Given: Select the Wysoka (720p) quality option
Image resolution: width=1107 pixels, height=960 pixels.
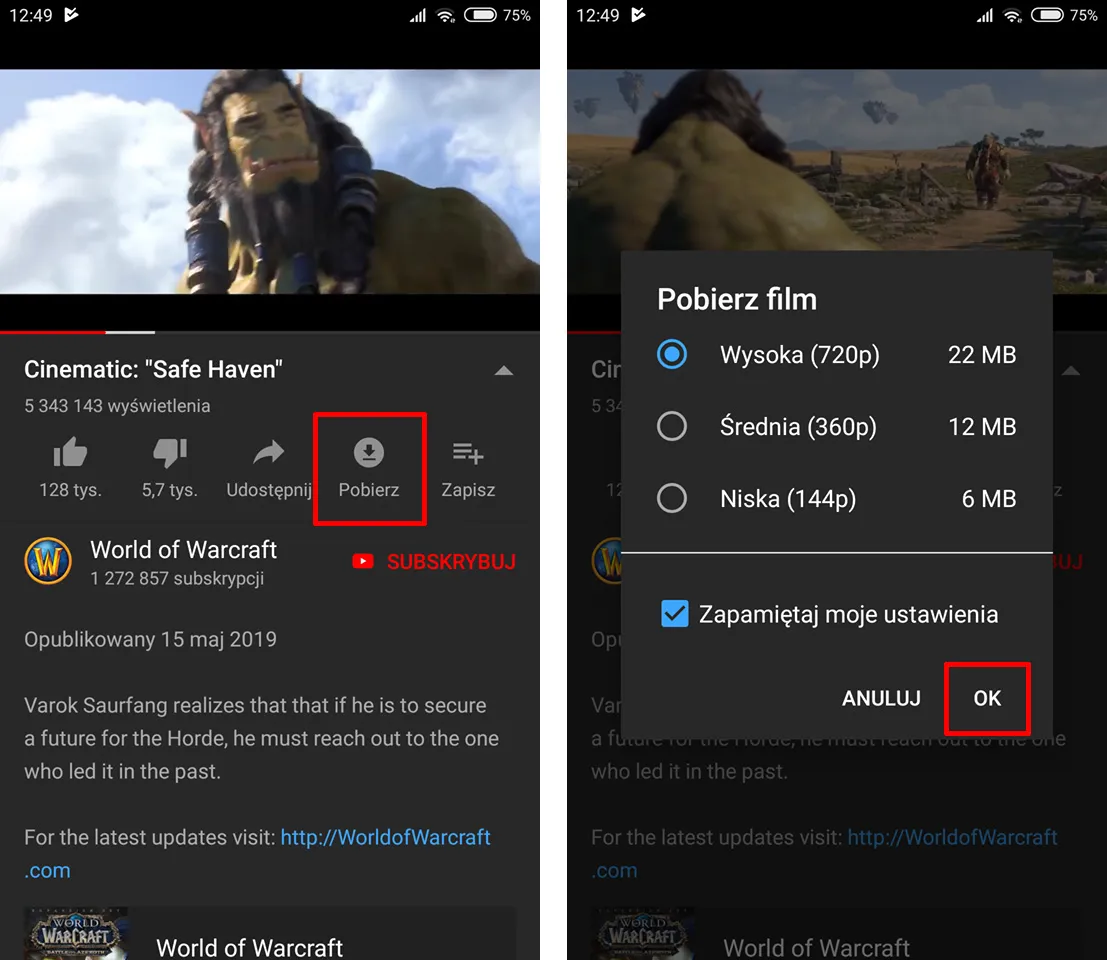Looking at the screenshot, I should (x=672, y=355).
